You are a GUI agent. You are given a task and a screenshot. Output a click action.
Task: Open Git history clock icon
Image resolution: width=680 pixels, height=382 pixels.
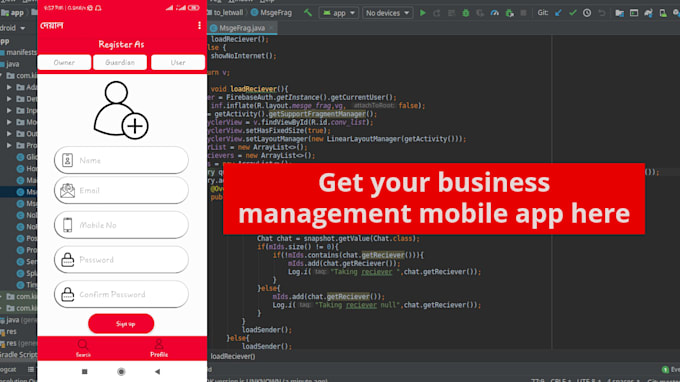pos(587,13)
